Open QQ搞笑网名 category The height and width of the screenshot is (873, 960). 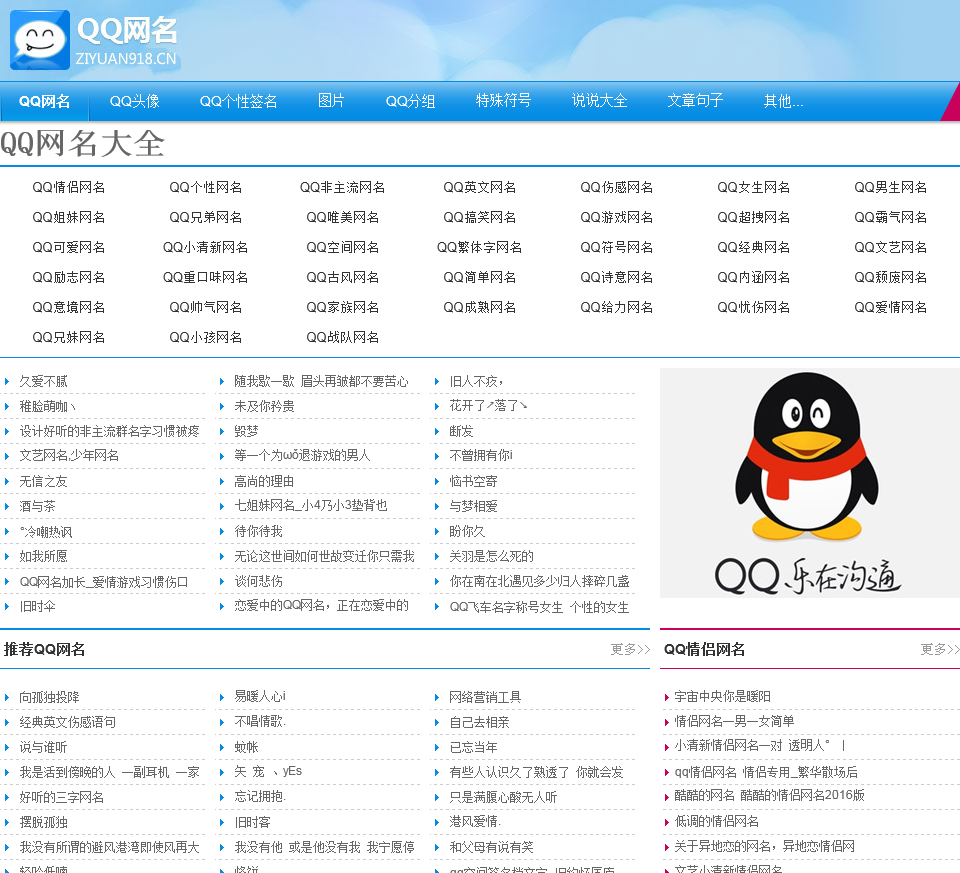(x=479, y=217)
